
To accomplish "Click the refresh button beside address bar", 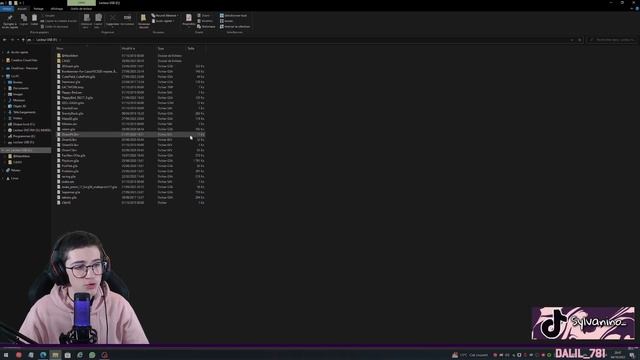I will [x=580, y=40].
